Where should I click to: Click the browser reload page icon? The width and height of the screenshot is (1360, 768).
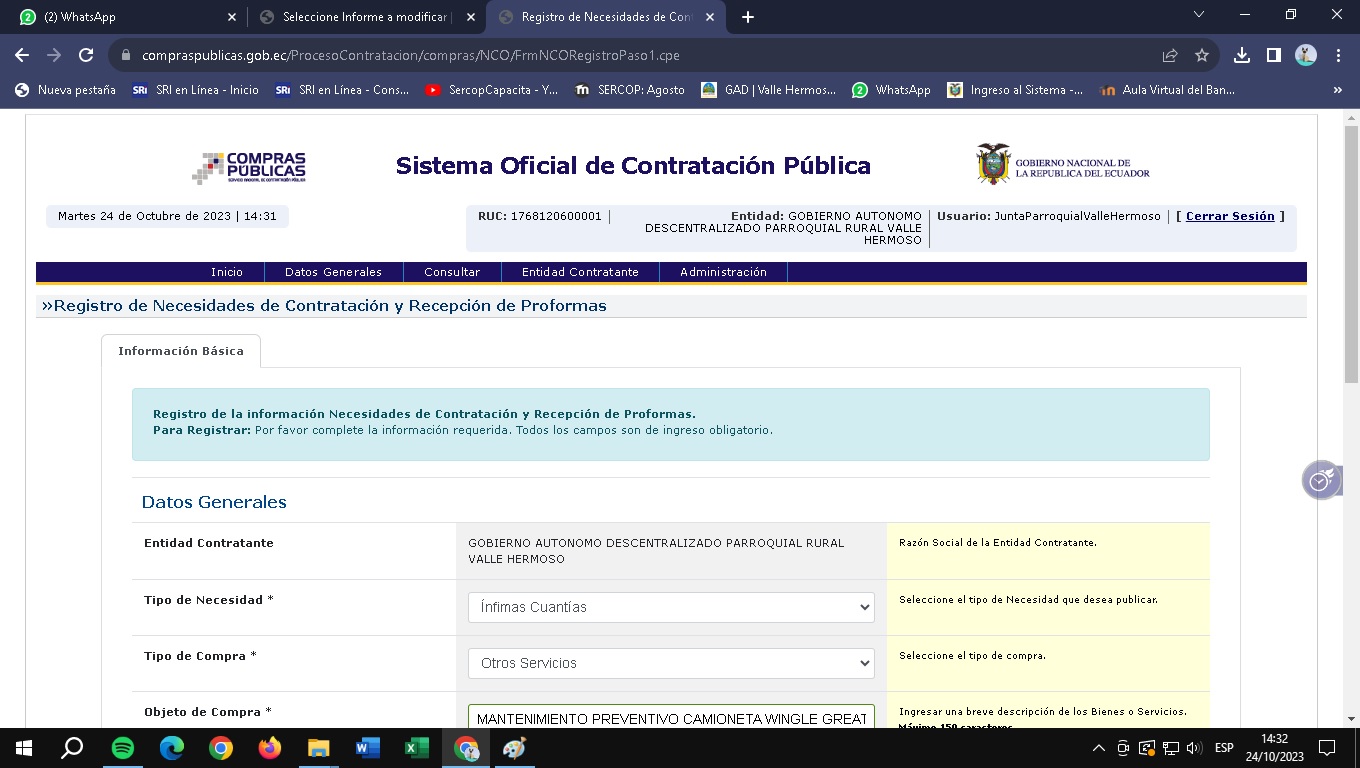tap(86, 56)
